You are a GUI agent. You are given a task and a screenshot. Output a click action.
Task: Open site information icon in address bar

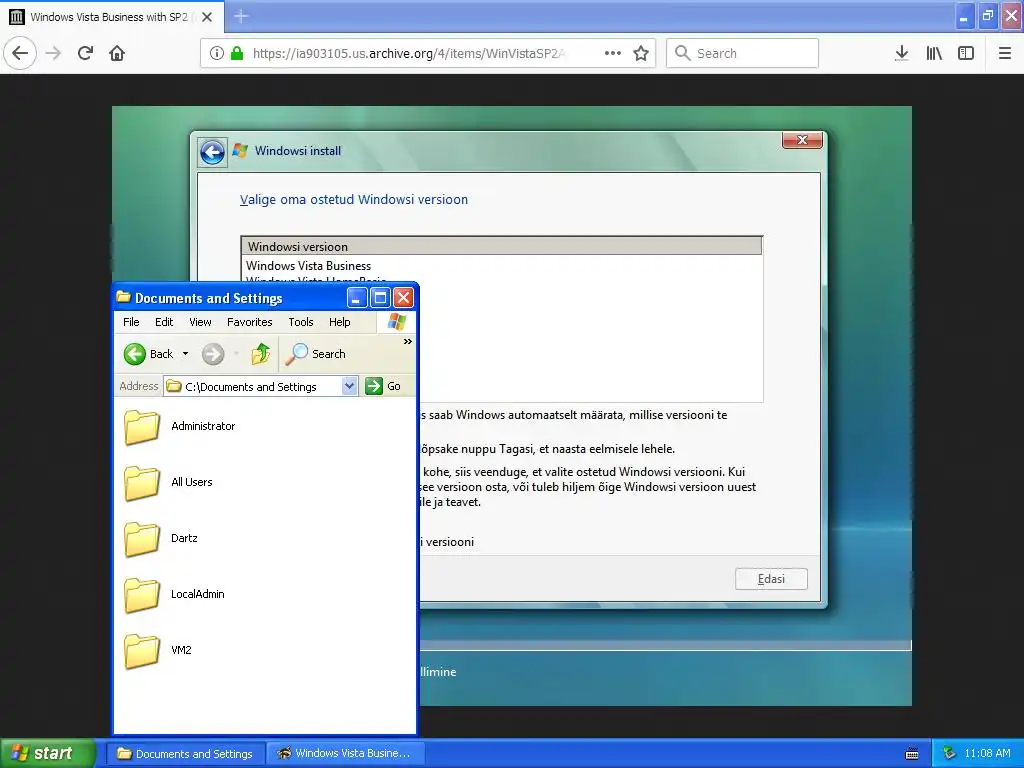coord(217,53)
